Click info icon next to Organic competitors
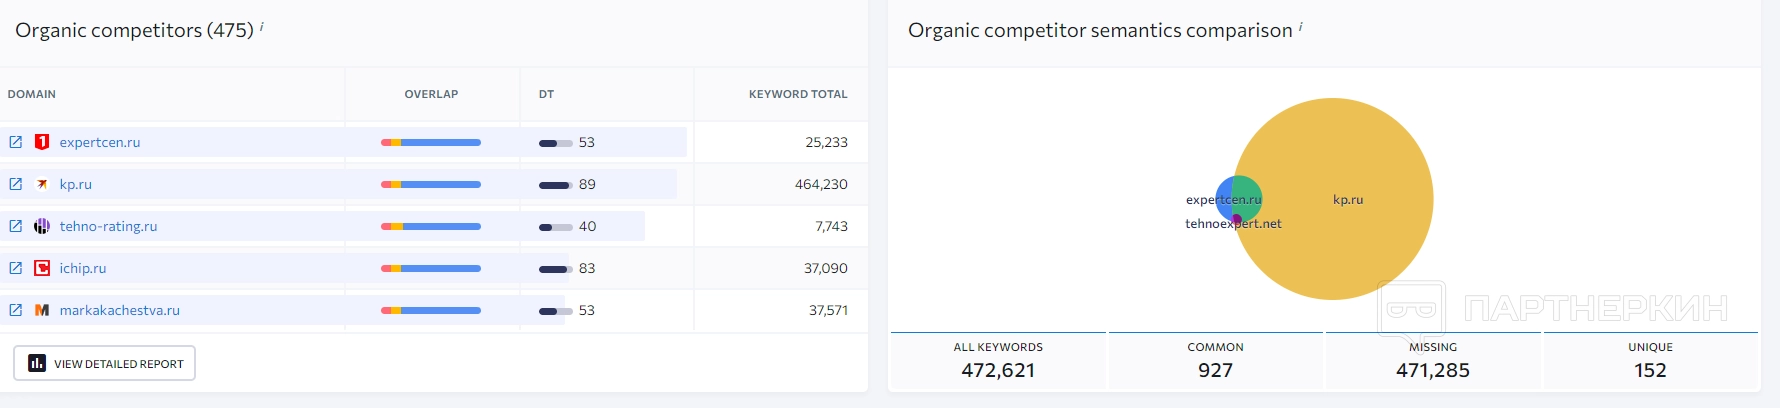Screen dimensions: 1780x408 pyautogui.click(x=262, y=27)
